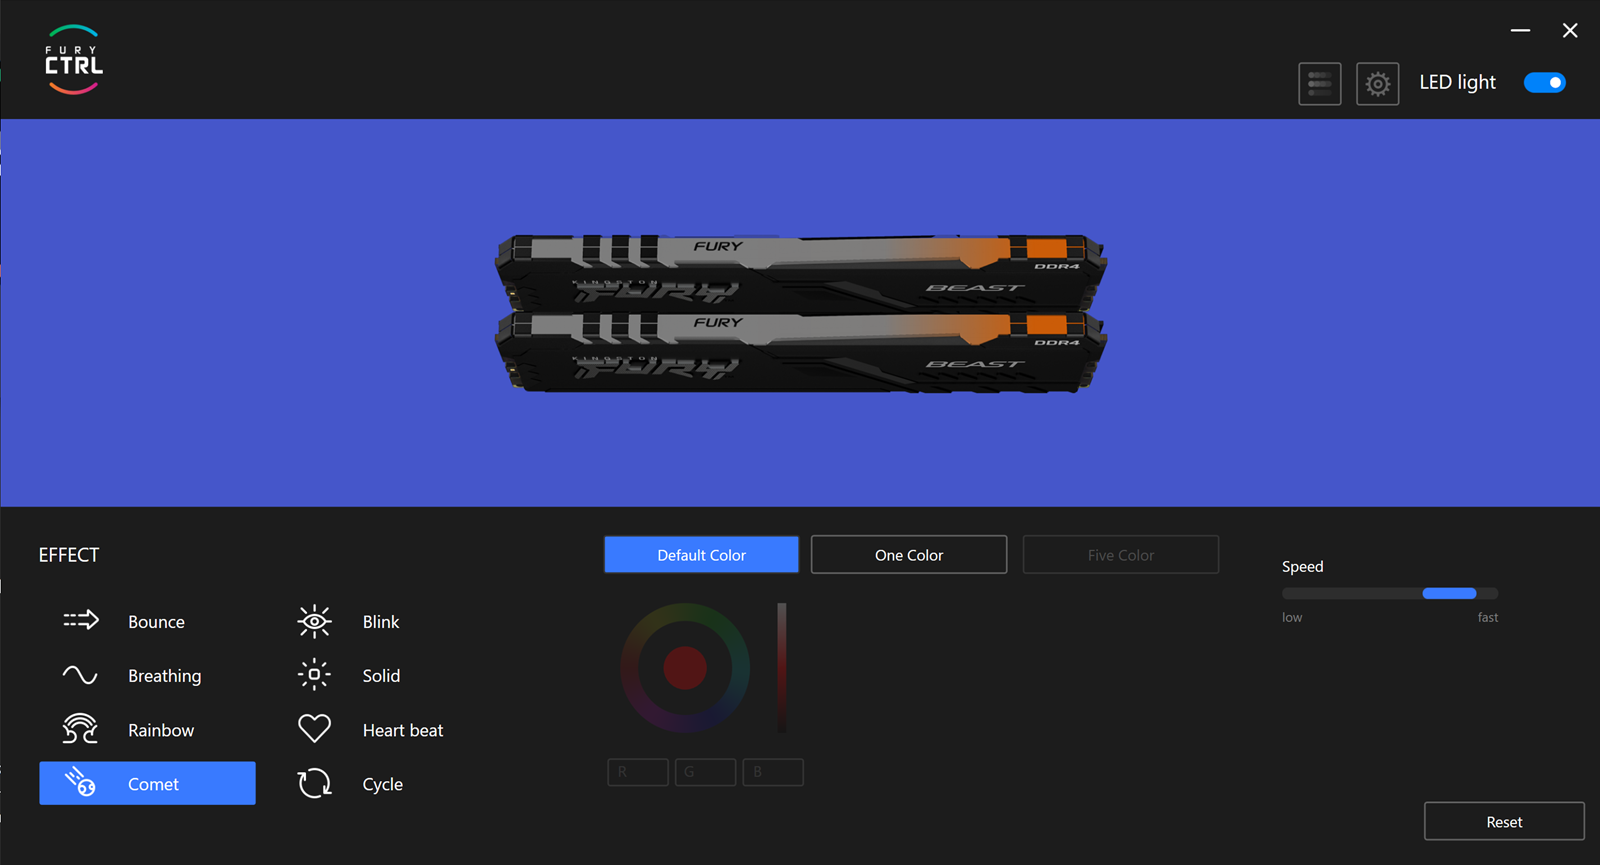Screen dimensions: 1600x865
Task: Click the Breathing wave icon
Action: (80, 675)
